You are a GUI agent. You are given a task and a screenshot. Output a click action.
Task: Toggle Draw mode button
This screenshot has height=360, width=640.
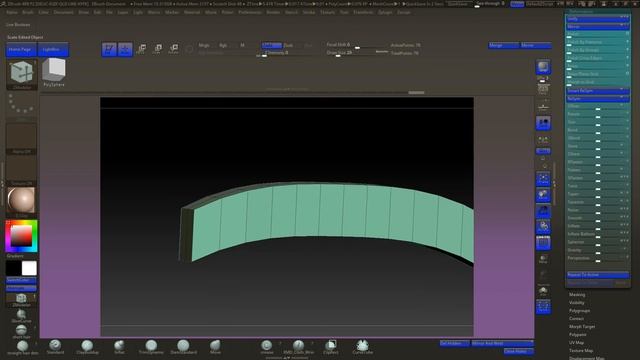125,49
